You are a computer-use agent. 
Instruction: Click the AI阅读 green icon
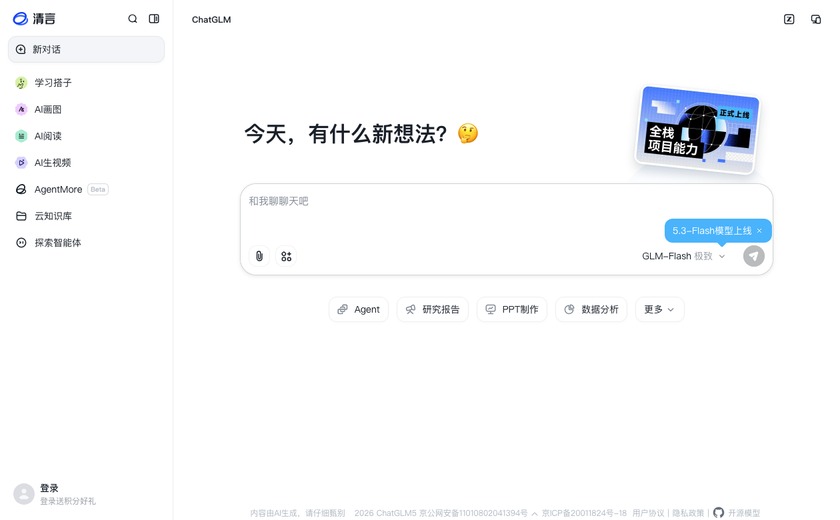(21, 136)
